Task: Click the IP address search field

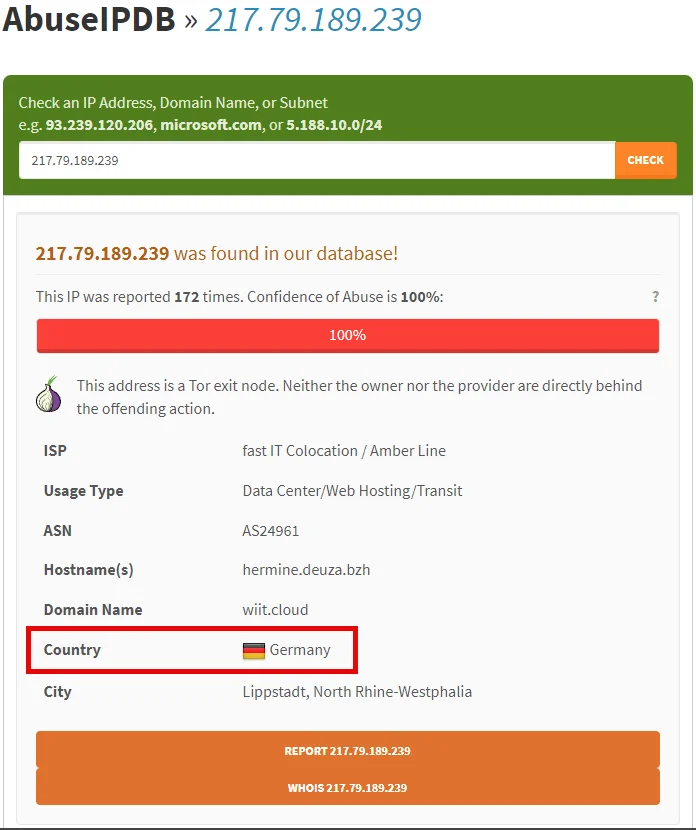Action: click(x=316, y=160)
